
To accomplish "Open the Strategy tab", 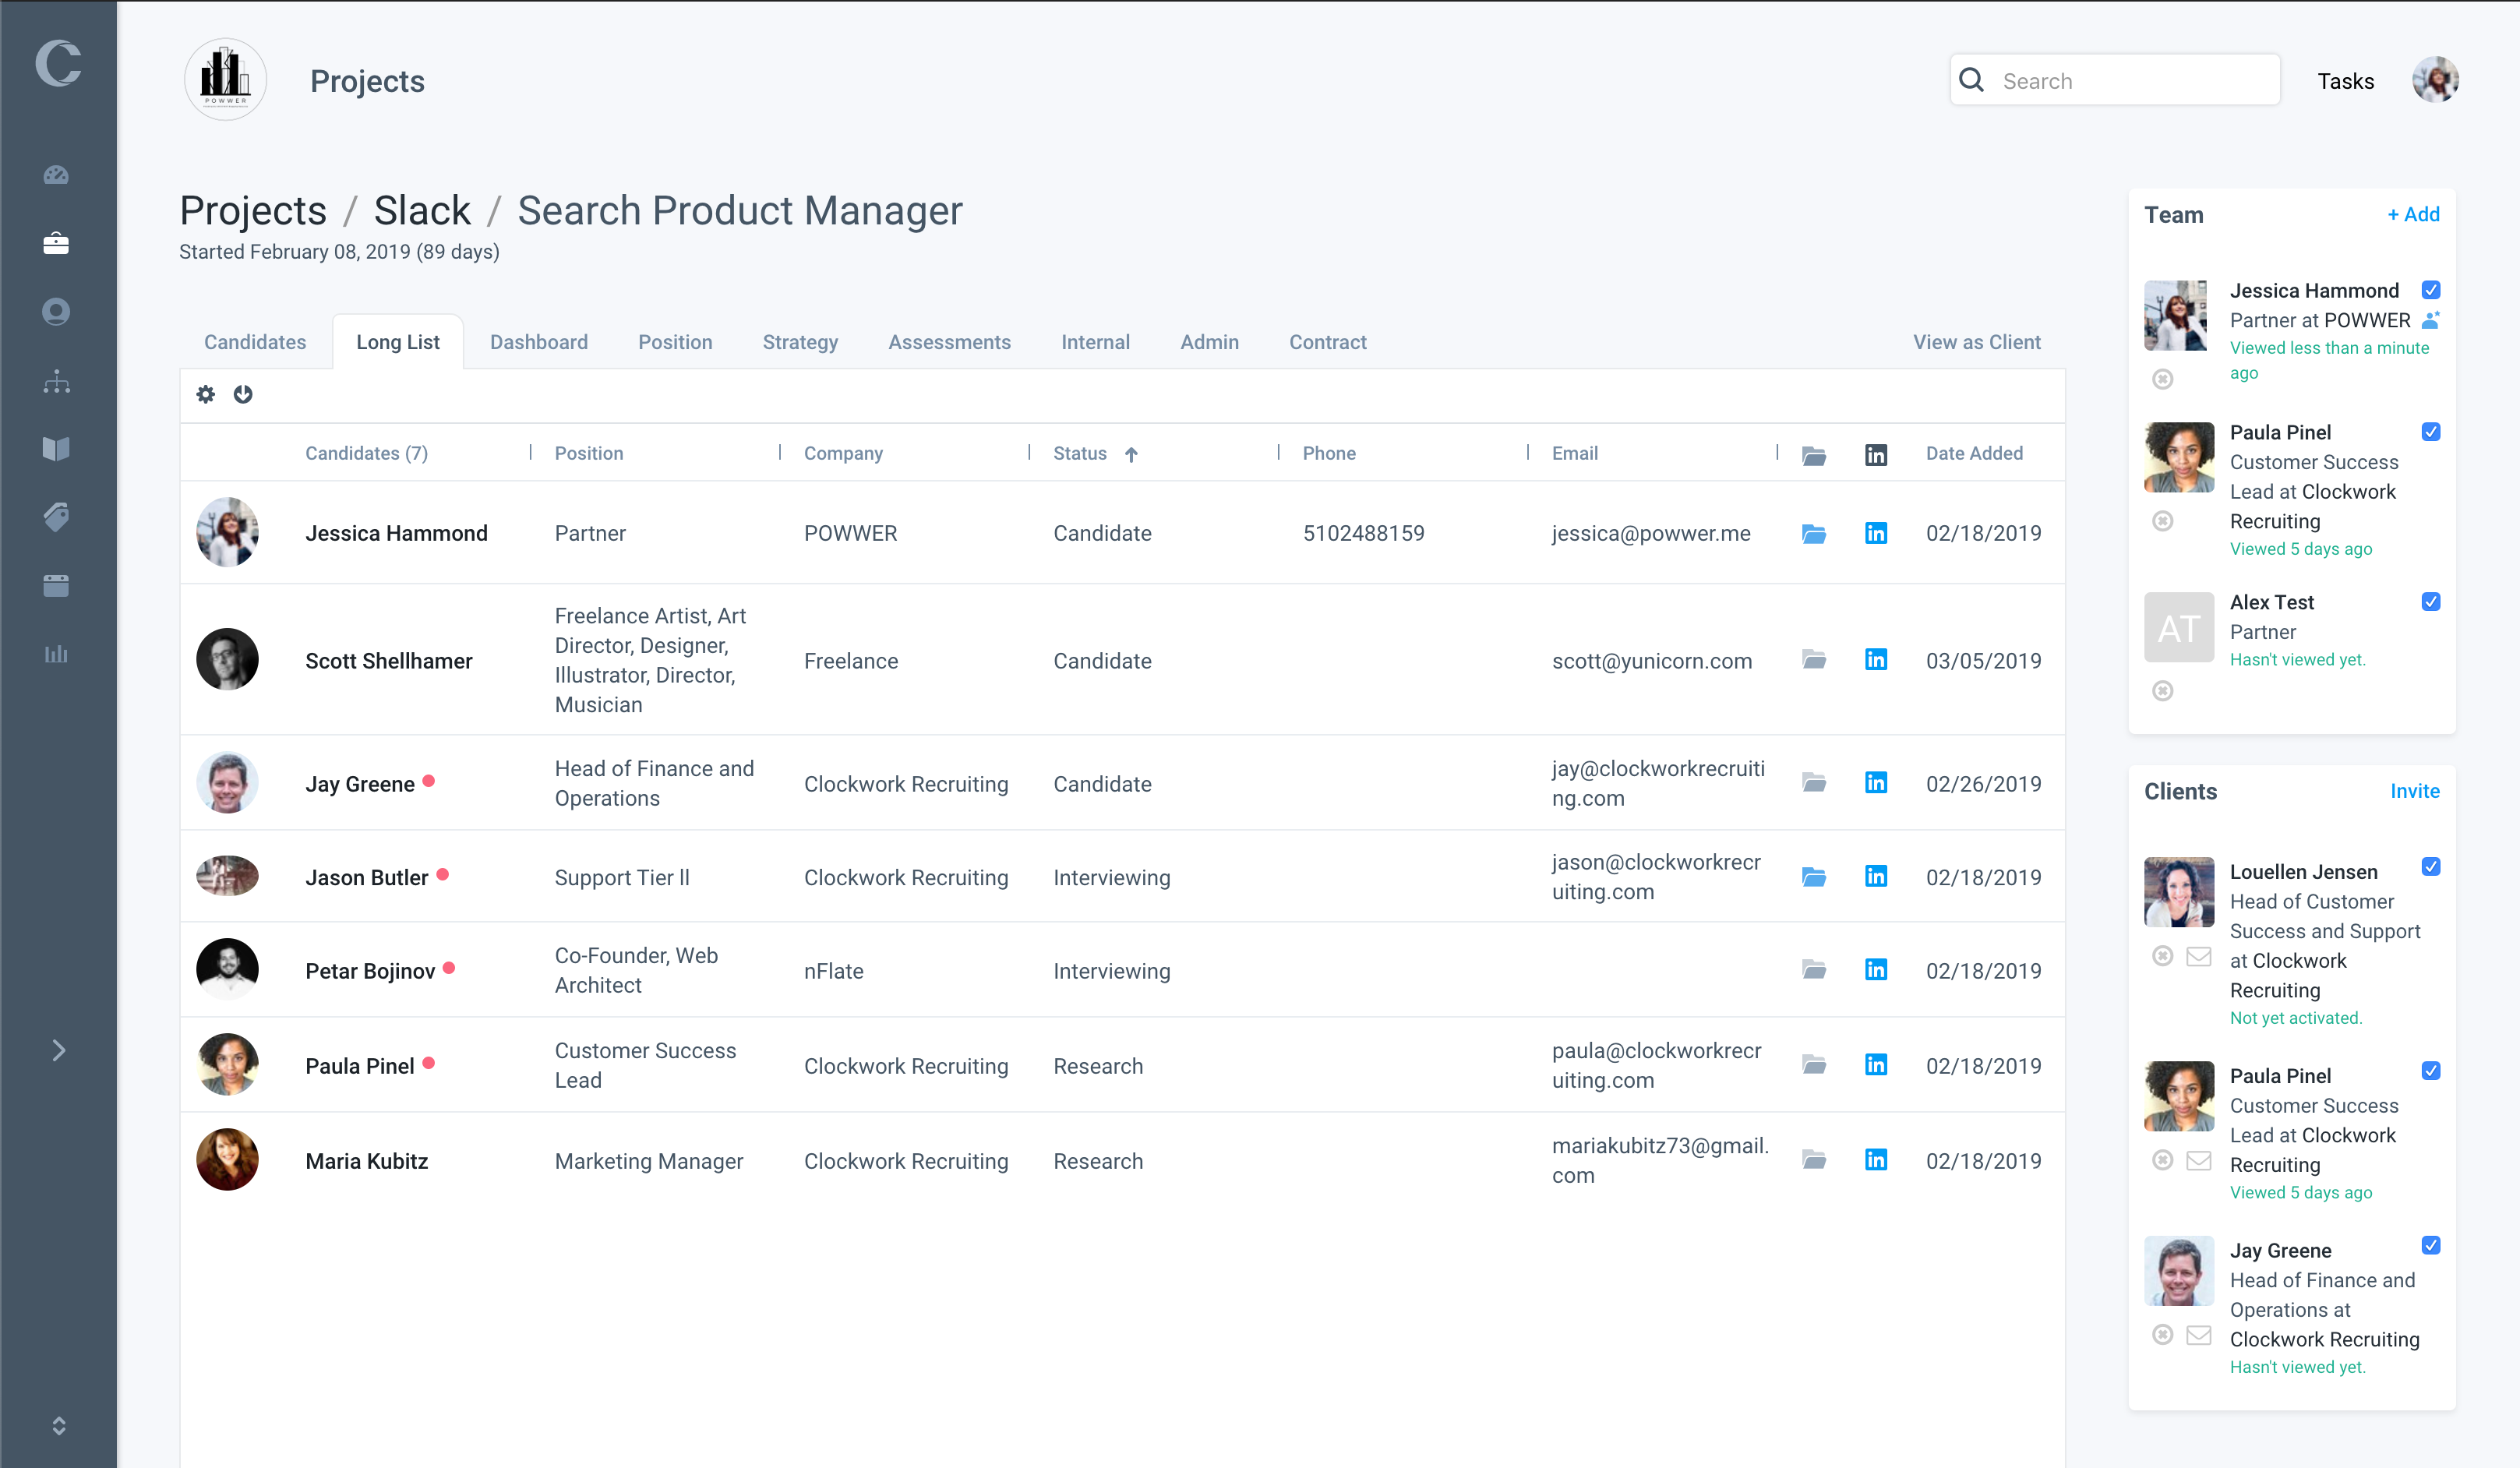I will click(800, 342).
